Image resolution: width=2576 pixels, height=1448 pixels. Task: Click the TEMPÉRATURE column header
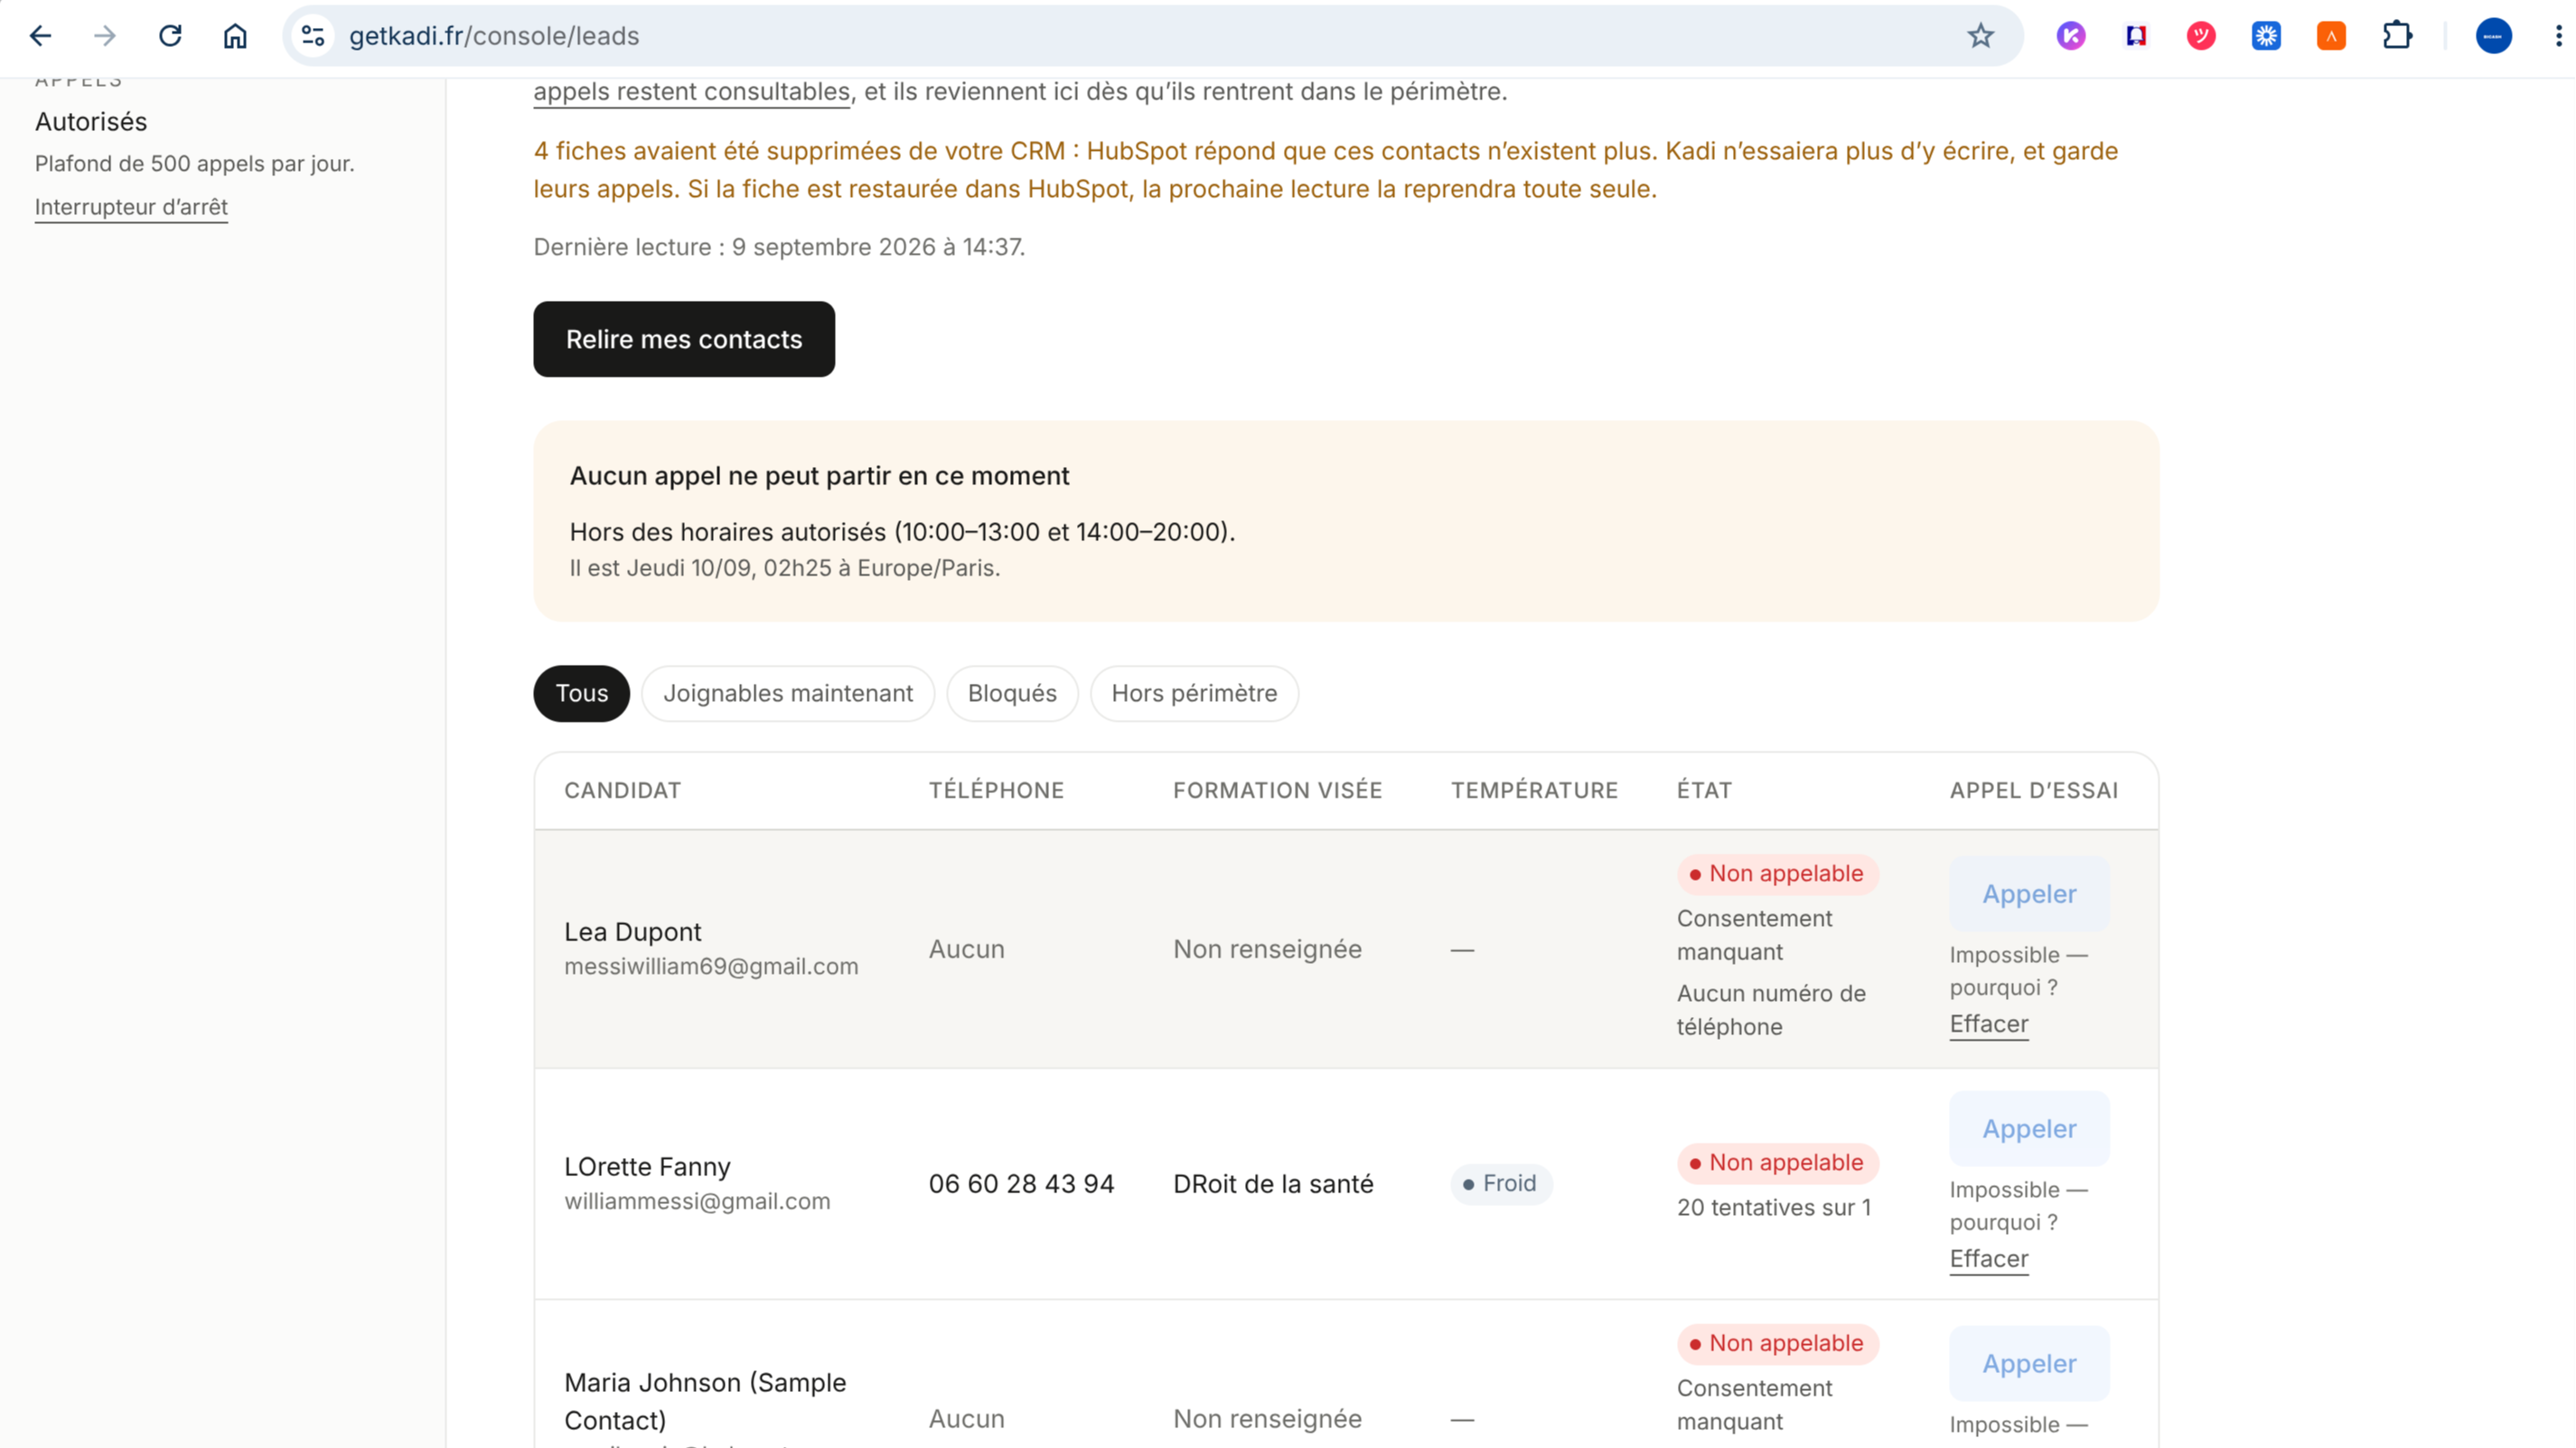1534,791
